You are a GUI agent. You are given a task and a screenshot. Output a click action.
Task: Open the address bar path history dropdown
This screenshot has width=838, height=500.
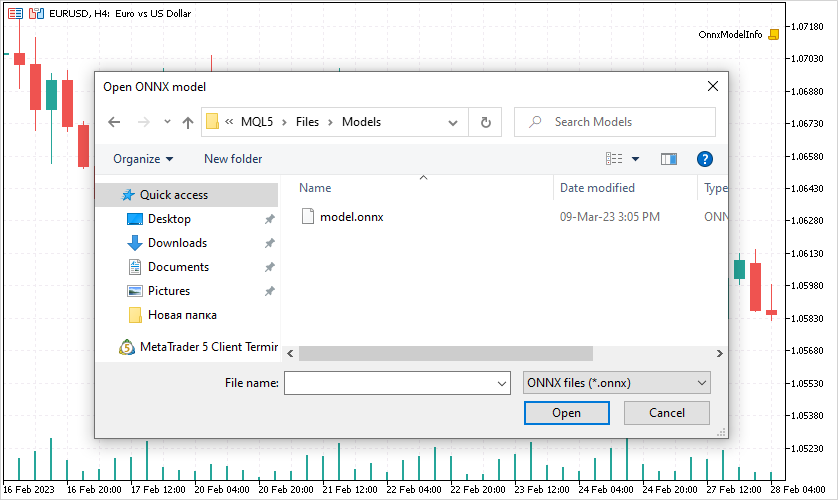point(453,122)
